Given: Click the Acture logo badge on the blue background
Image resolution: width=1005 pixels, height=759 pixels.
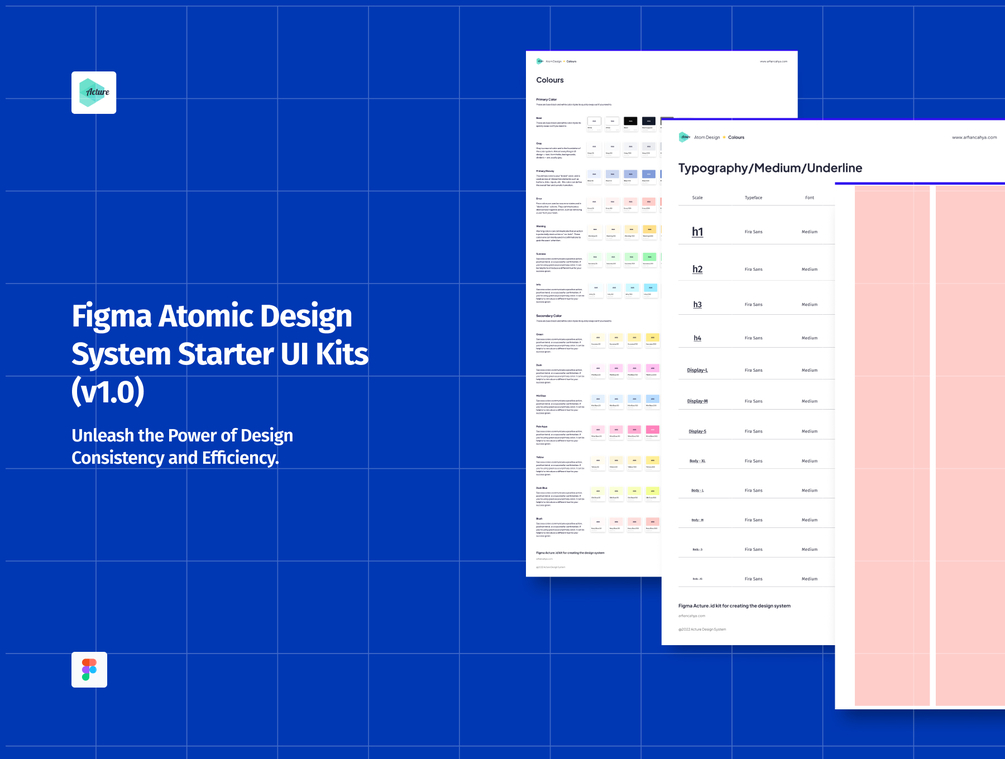Looking at the screenshot, I should (x=94, y=92).
